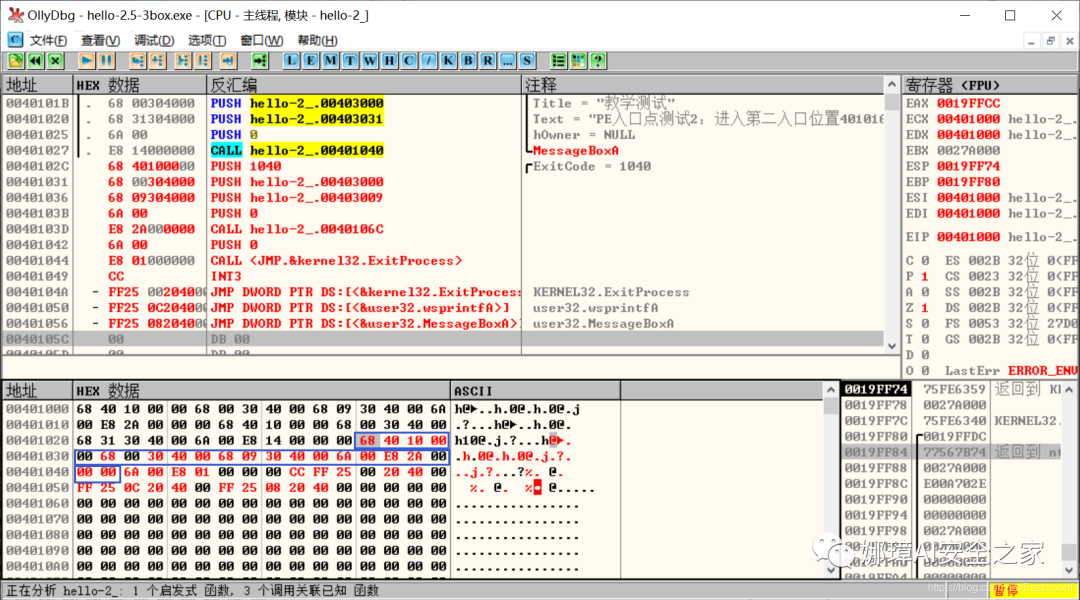Open Run trace with ellipsis button

pos(508,61)
